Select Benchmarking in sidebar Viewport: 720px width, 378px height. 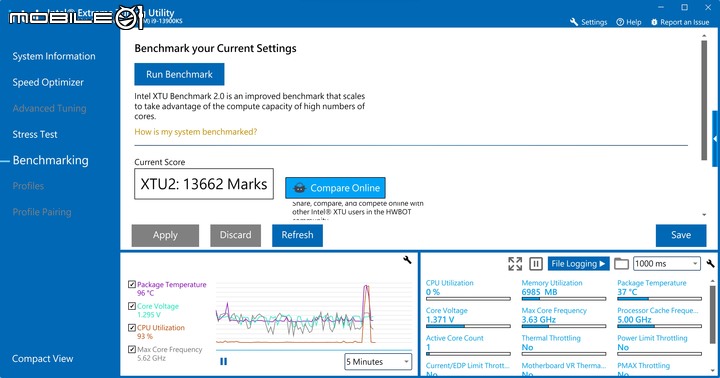[51, 160]
